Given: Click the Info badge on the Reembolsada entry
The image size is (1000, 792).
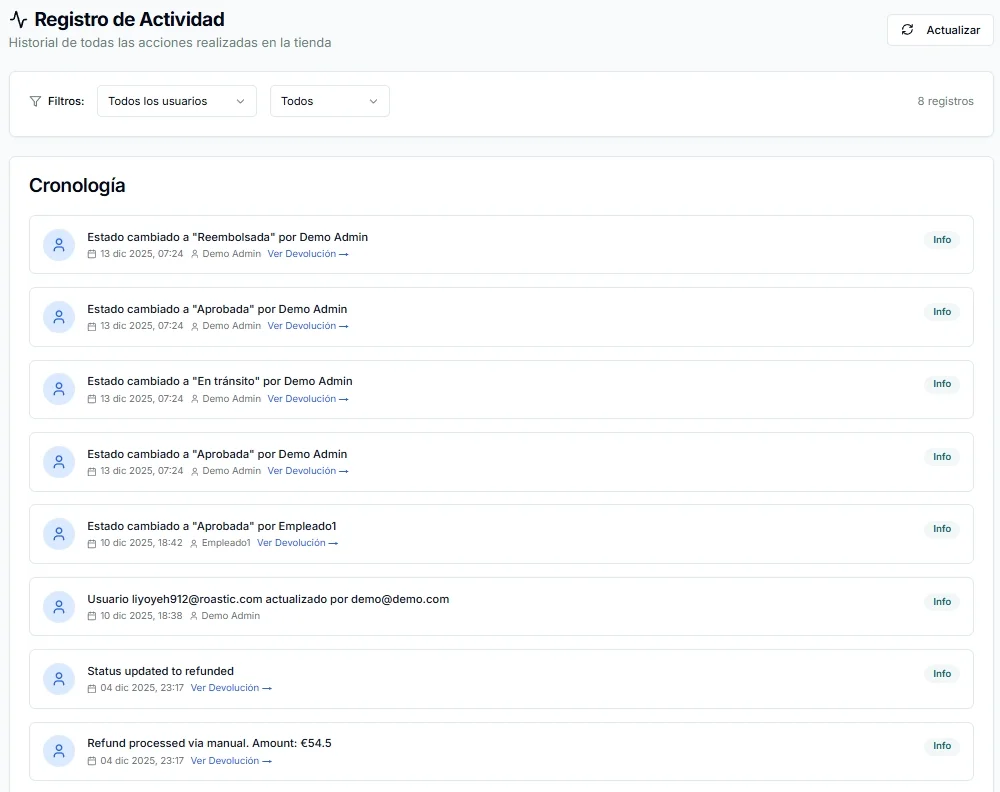Looking at the screenshot, I should 941,240.
